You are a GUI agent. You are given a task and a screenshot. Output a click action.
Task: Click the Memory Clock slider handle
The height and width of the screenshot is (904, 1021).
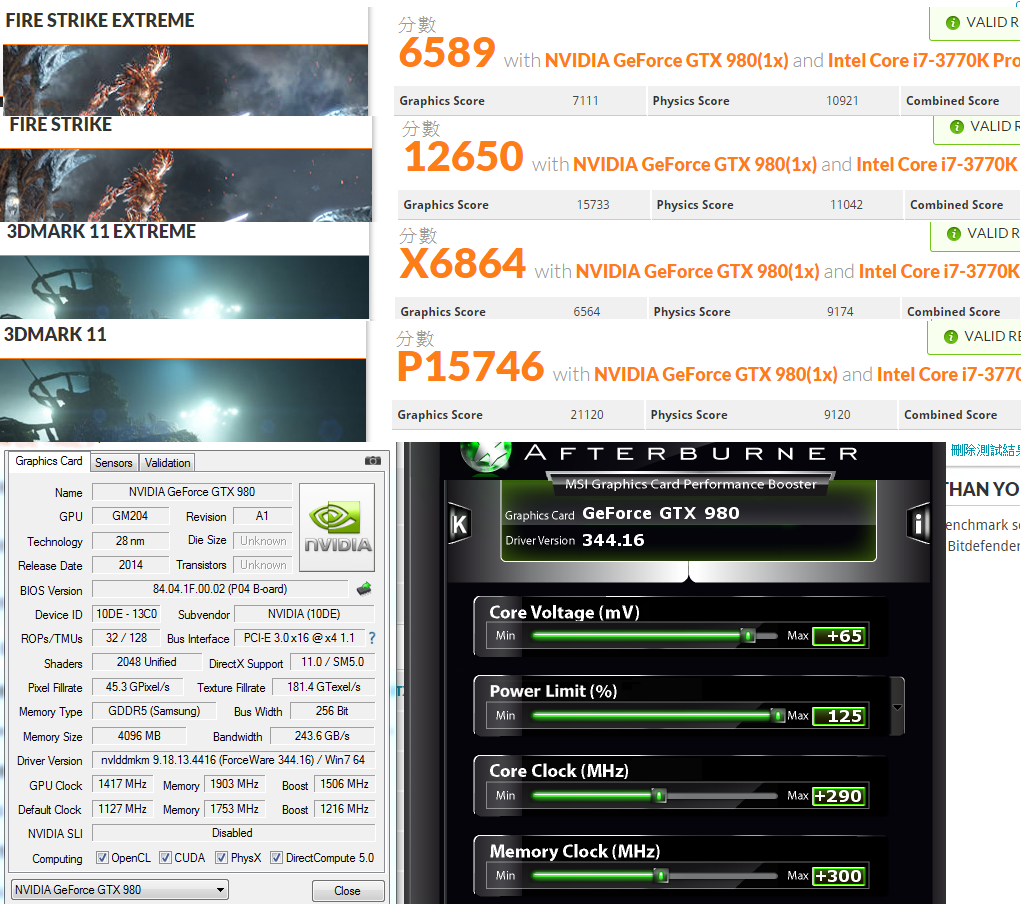click(x=661, y=875)
